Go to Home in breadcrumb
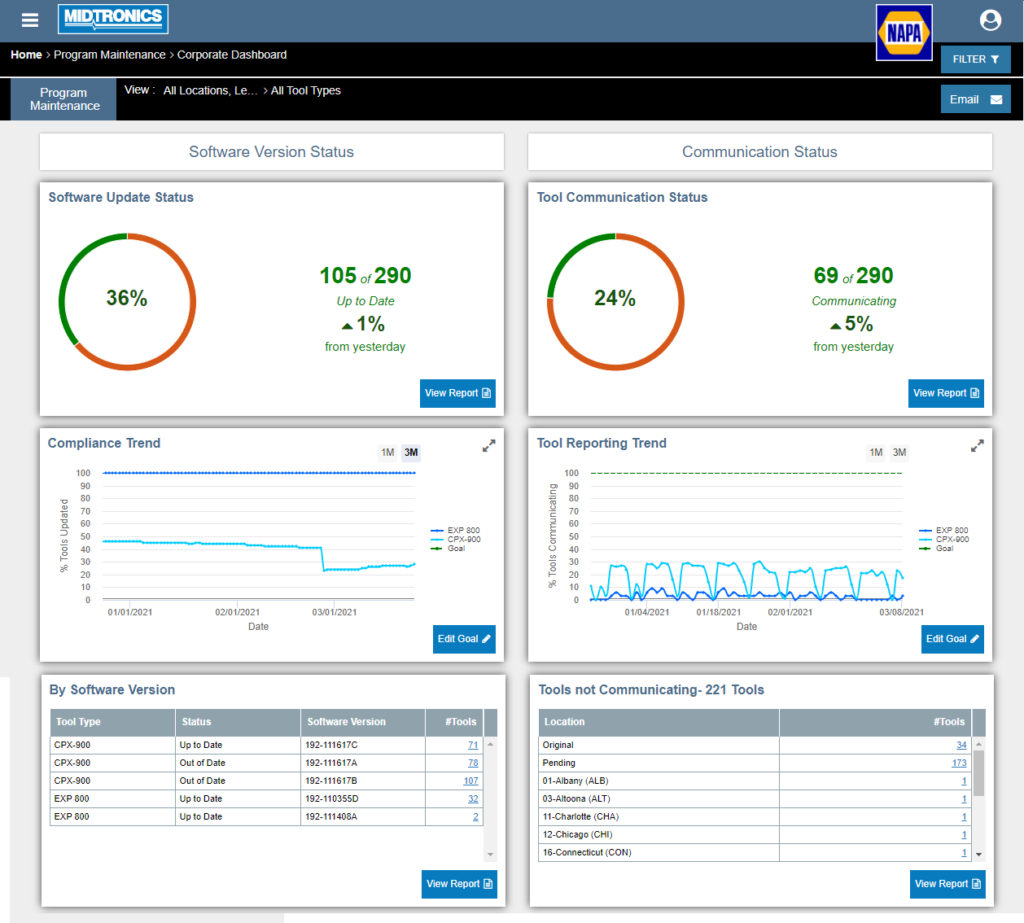 (26, 55)
